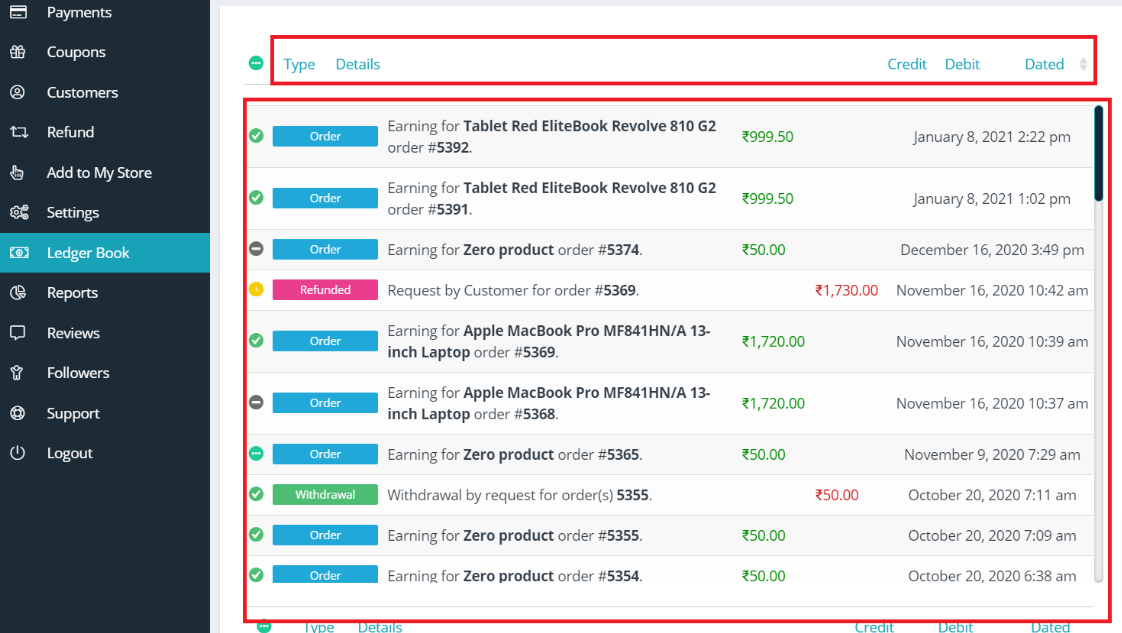Open the Coupons menu item
The image size is (1122, 633).
point(104,52)
